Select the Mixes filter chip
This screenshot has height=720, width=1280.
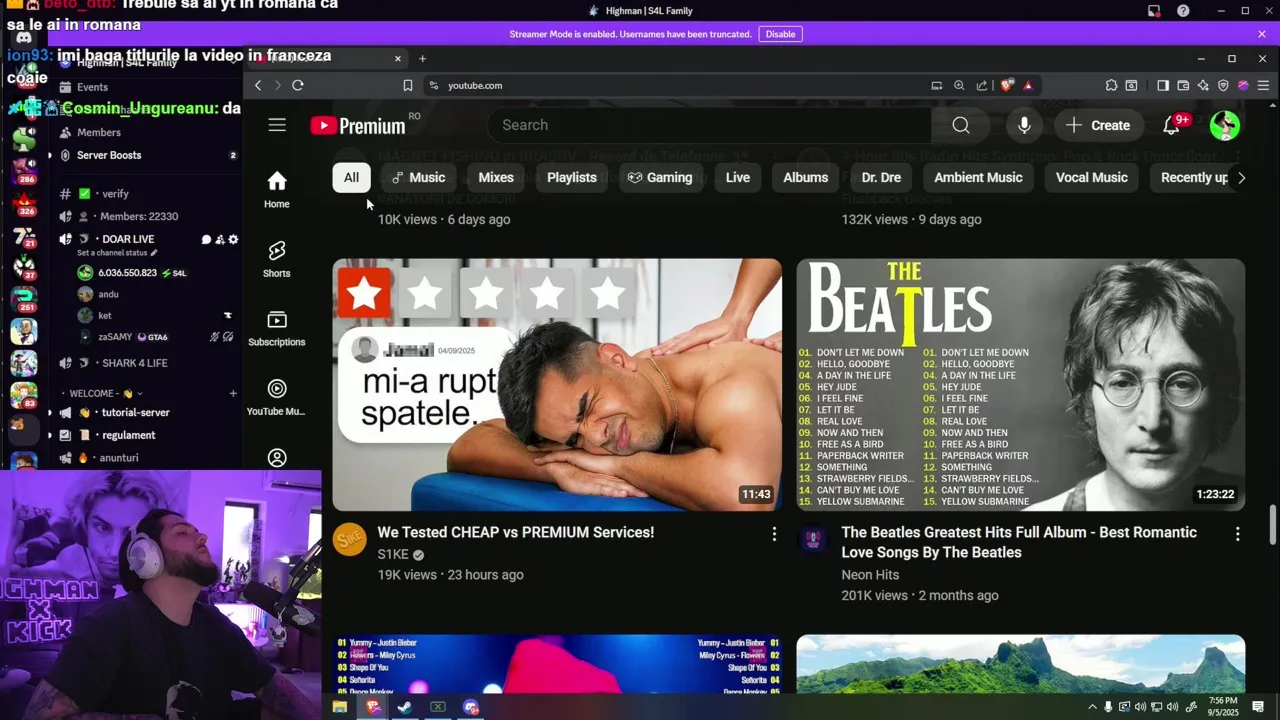click(x=496, y=178)
